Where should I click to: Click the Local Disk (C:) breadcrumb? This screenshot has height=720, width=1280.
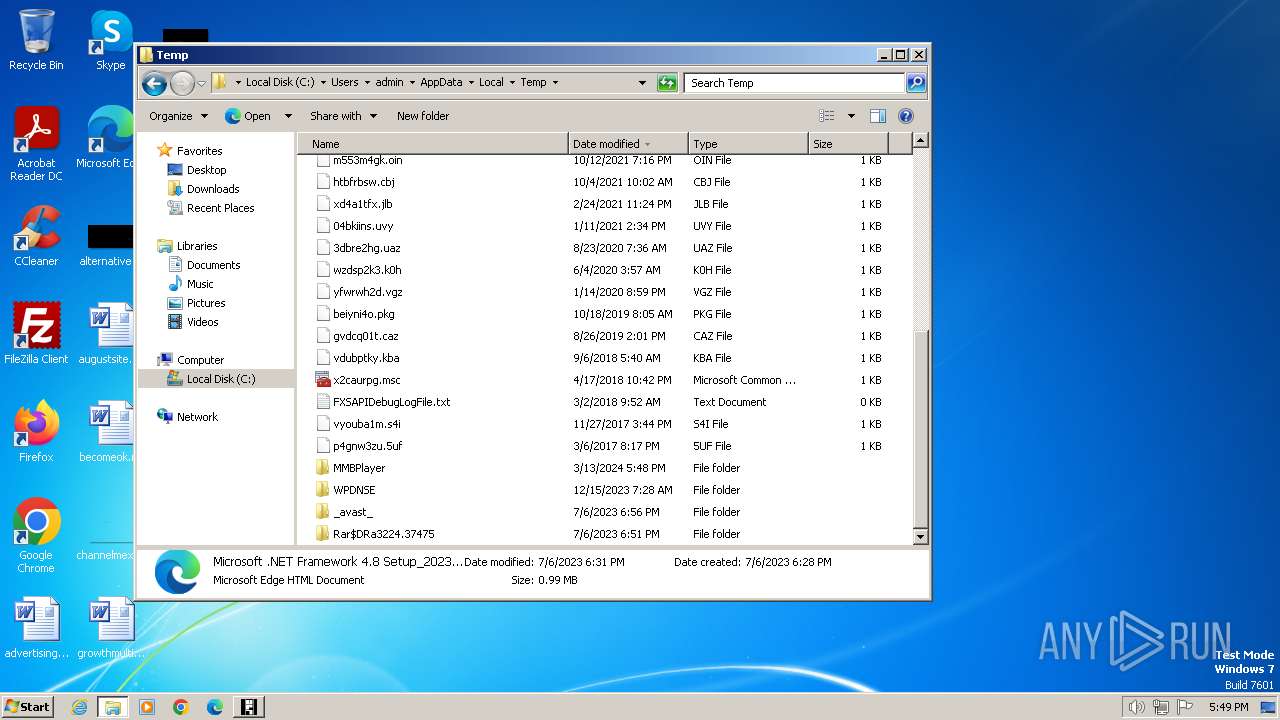(x=280, y=83)
